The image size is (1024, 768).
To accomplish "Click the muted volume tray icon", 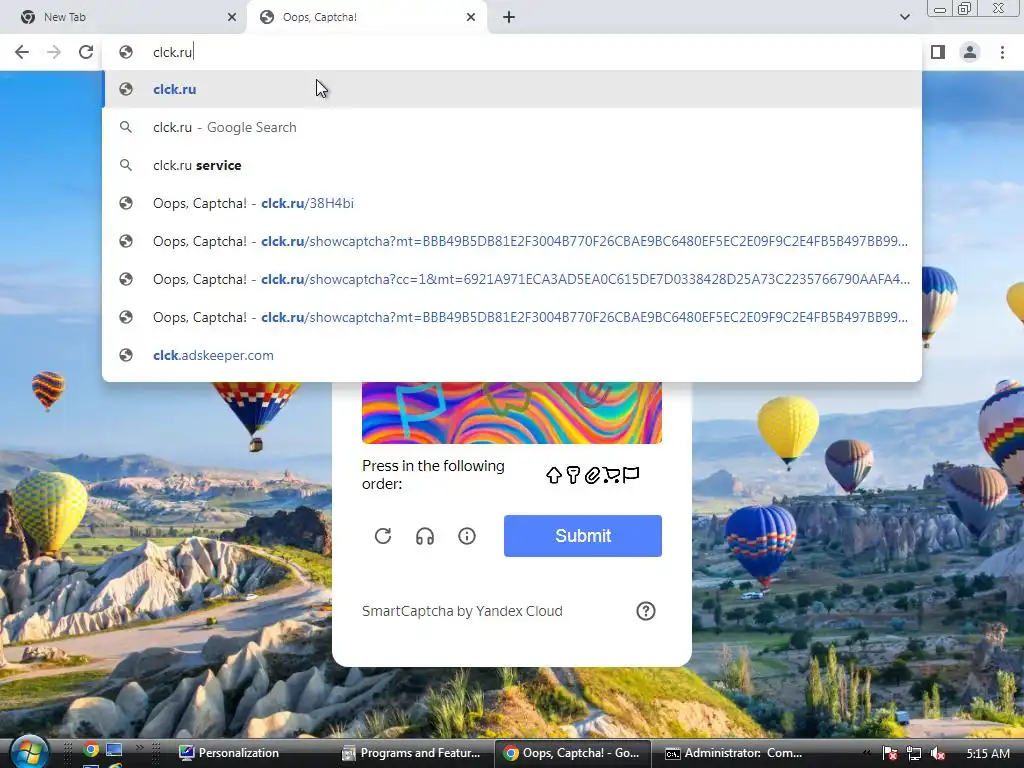I will (x=938, y=753).
